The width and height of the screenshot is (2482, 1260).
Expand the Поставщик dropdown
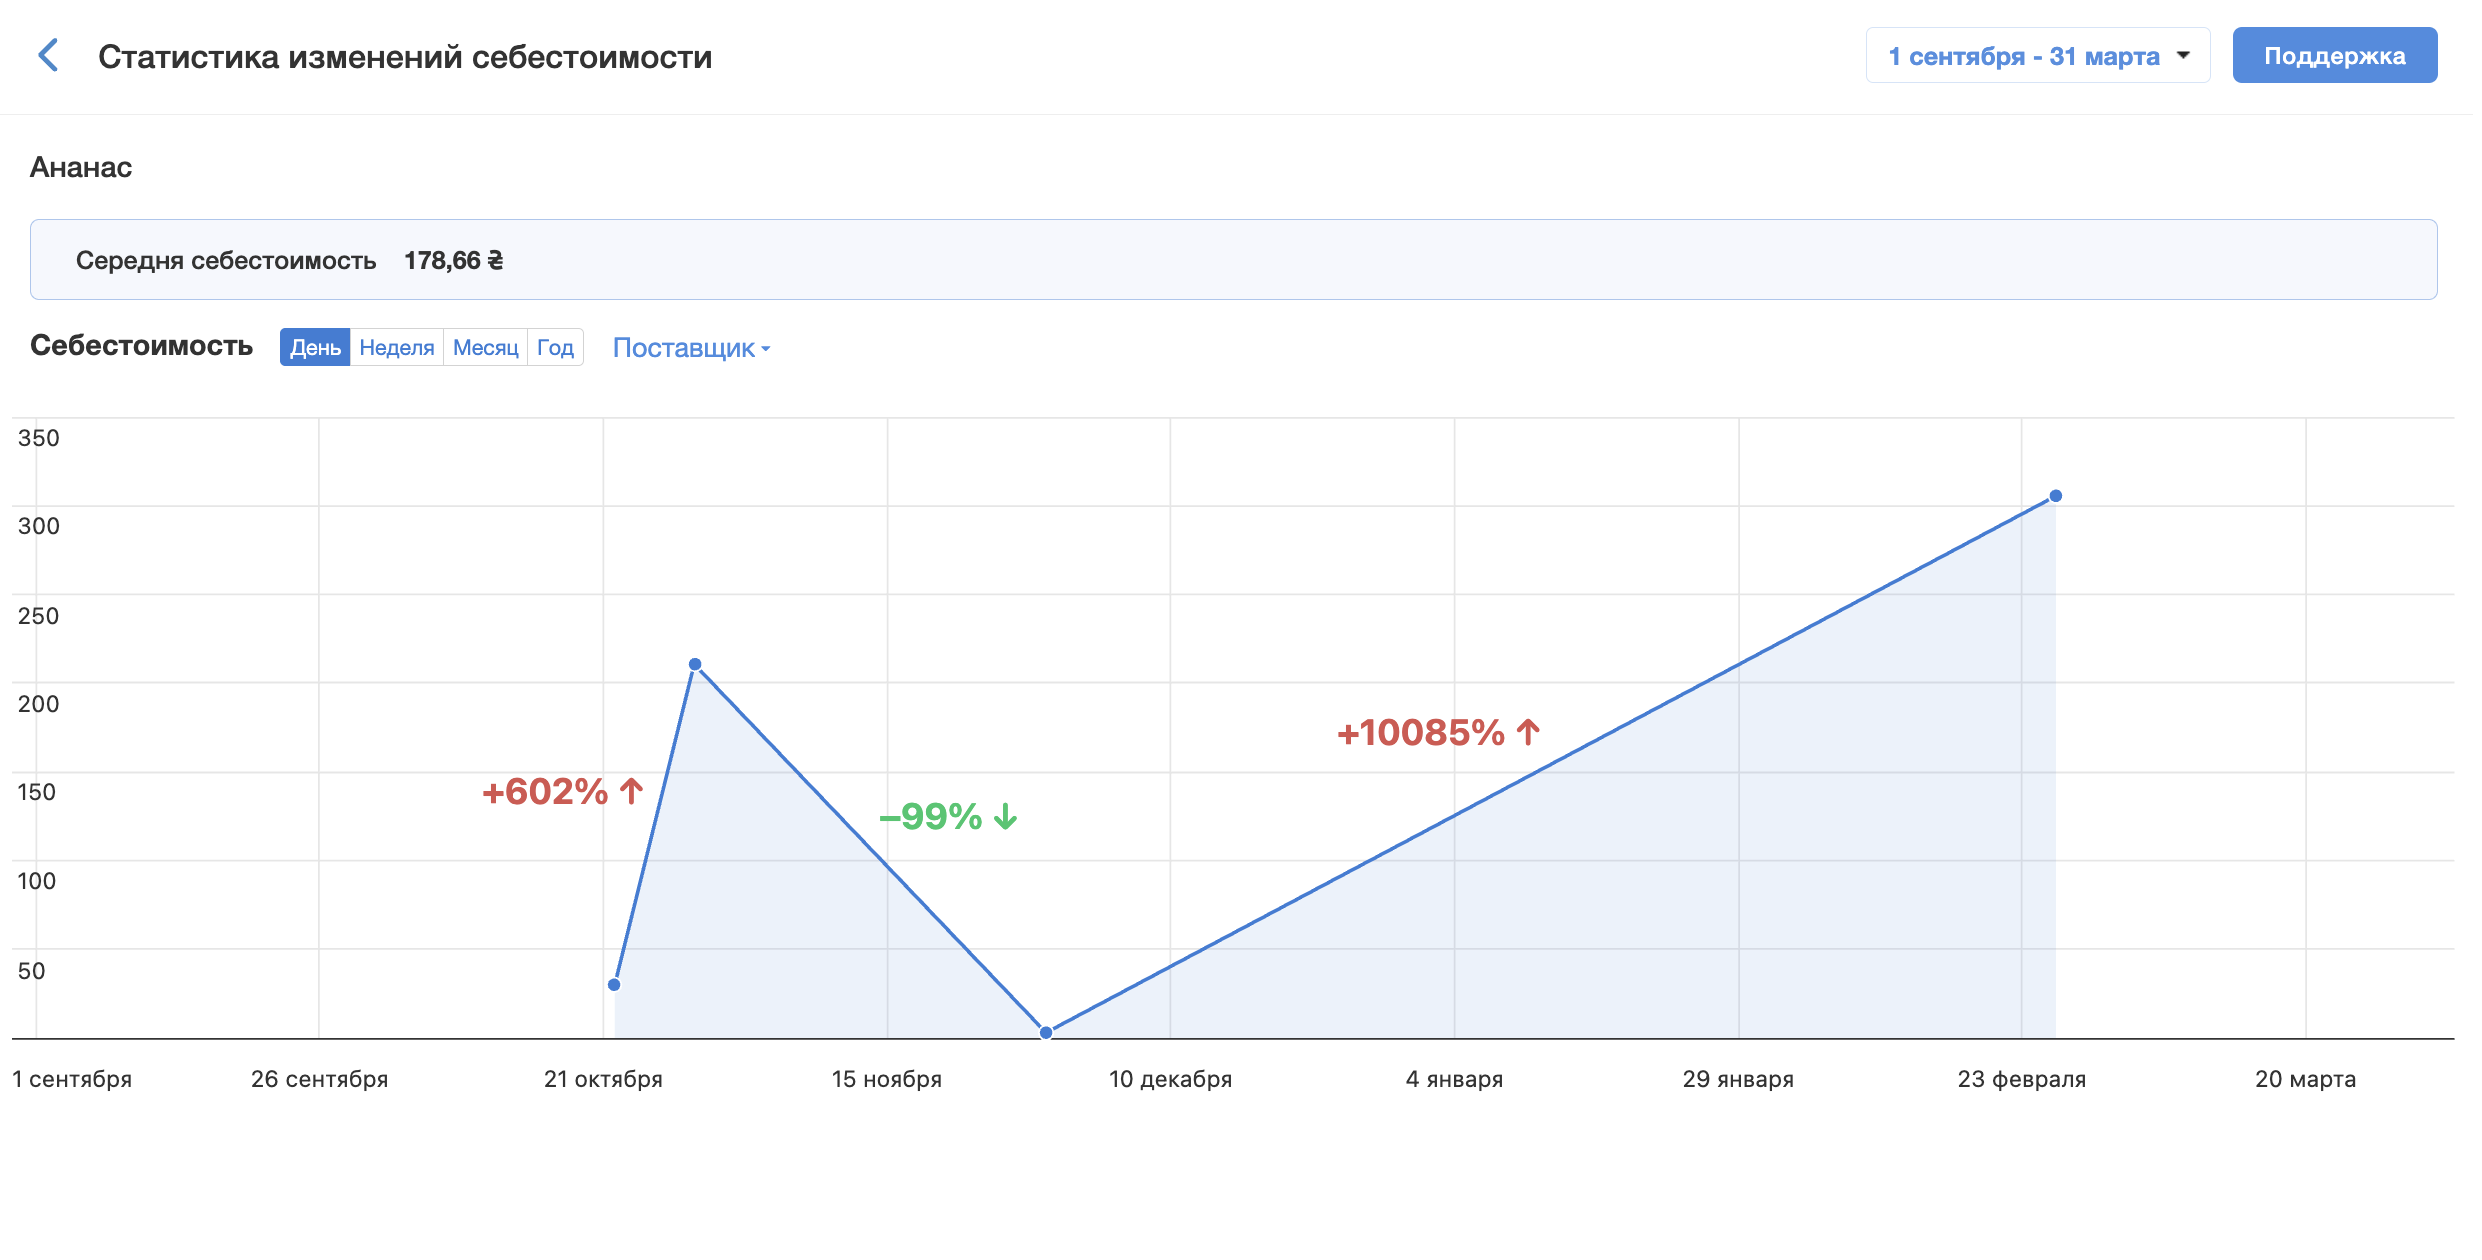tap(691, 348)
